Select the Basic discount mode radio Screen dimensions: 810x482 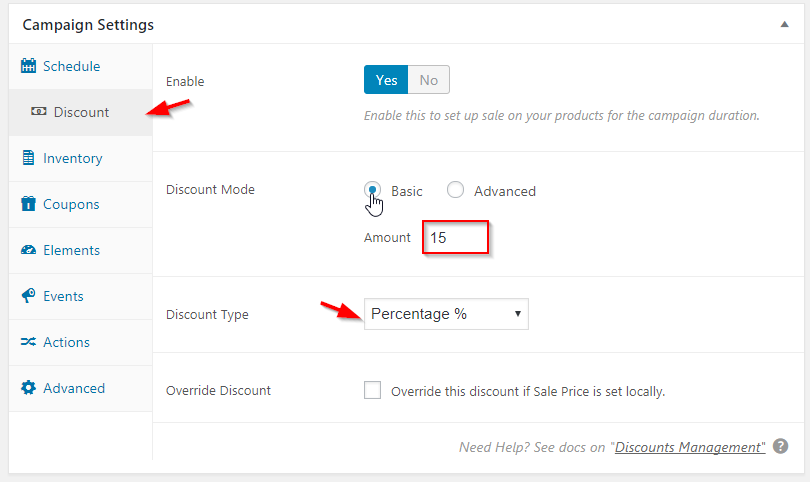coord(372,190)
